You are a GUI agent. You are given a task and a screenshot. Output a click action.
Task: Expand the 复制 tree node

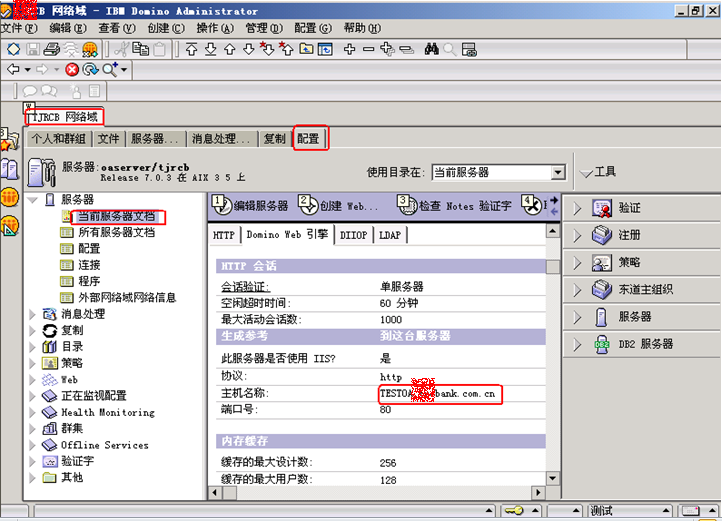point(32,331)
